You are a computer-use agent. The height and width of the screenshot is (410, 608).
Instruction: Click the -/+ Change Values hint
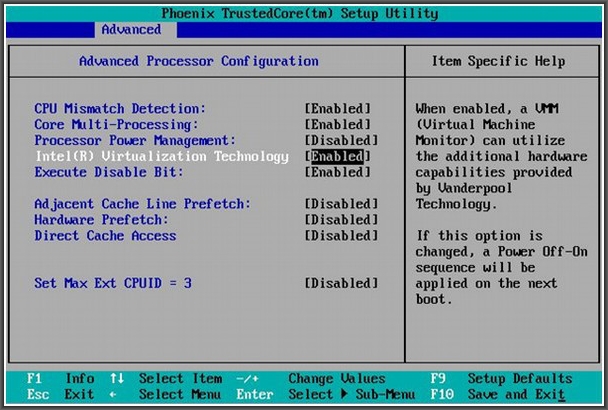[x=311, y=378]
